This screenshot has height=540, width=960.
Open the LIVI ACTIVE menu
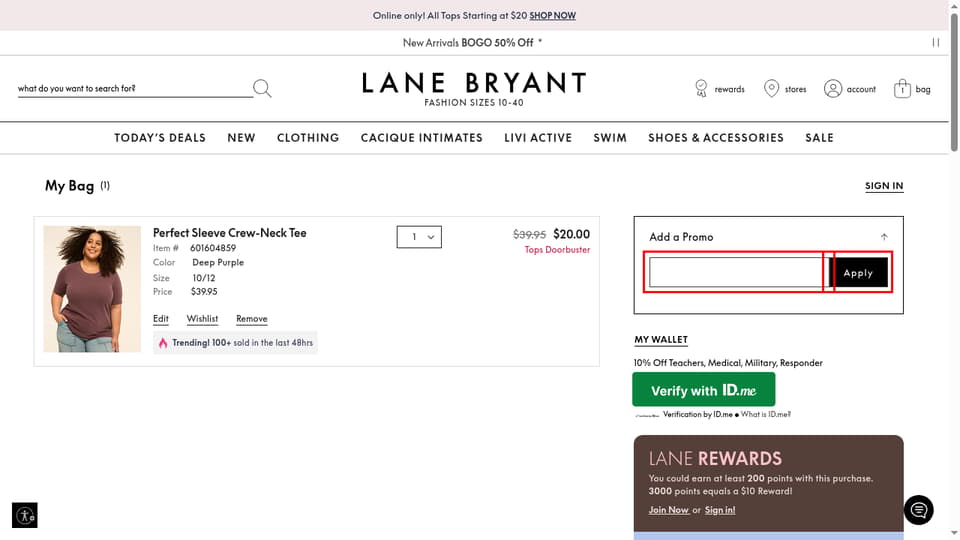538,138
